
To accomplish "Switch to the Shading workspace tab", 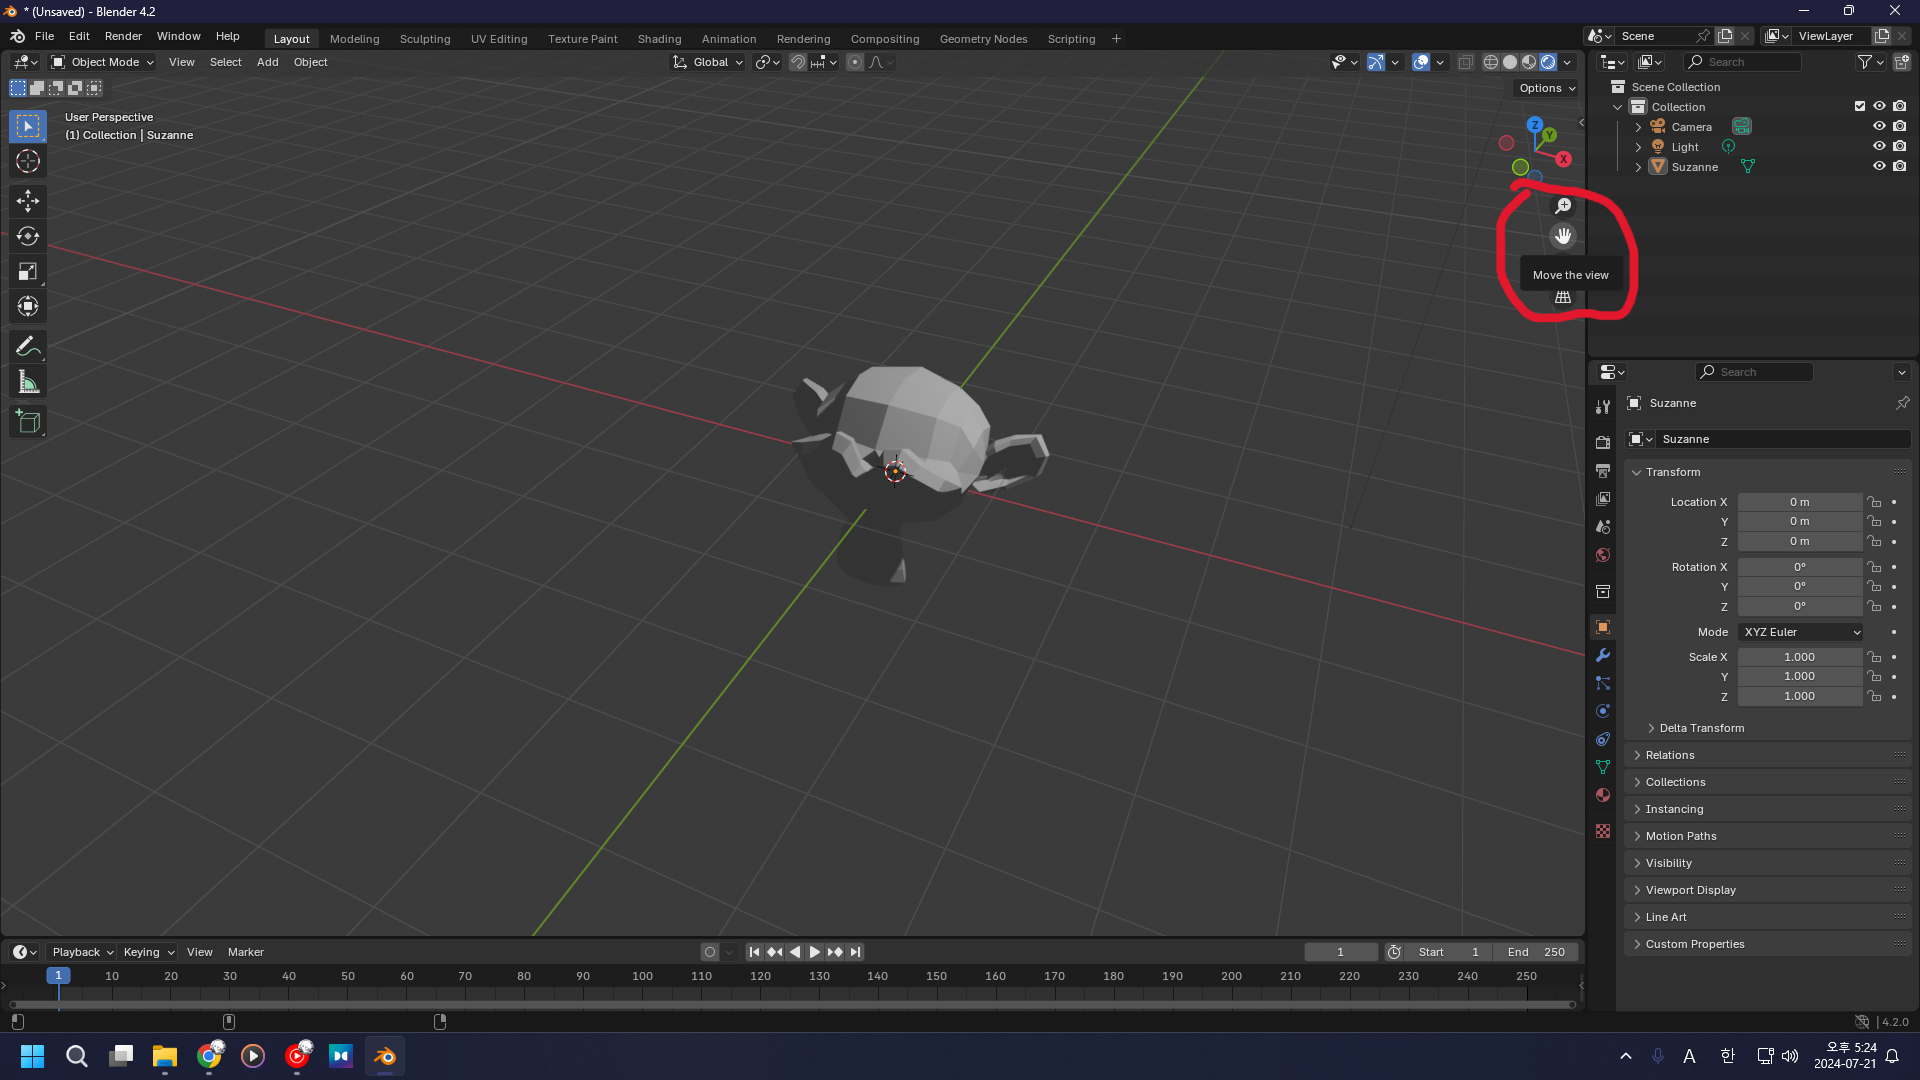I will click(659, 39).
